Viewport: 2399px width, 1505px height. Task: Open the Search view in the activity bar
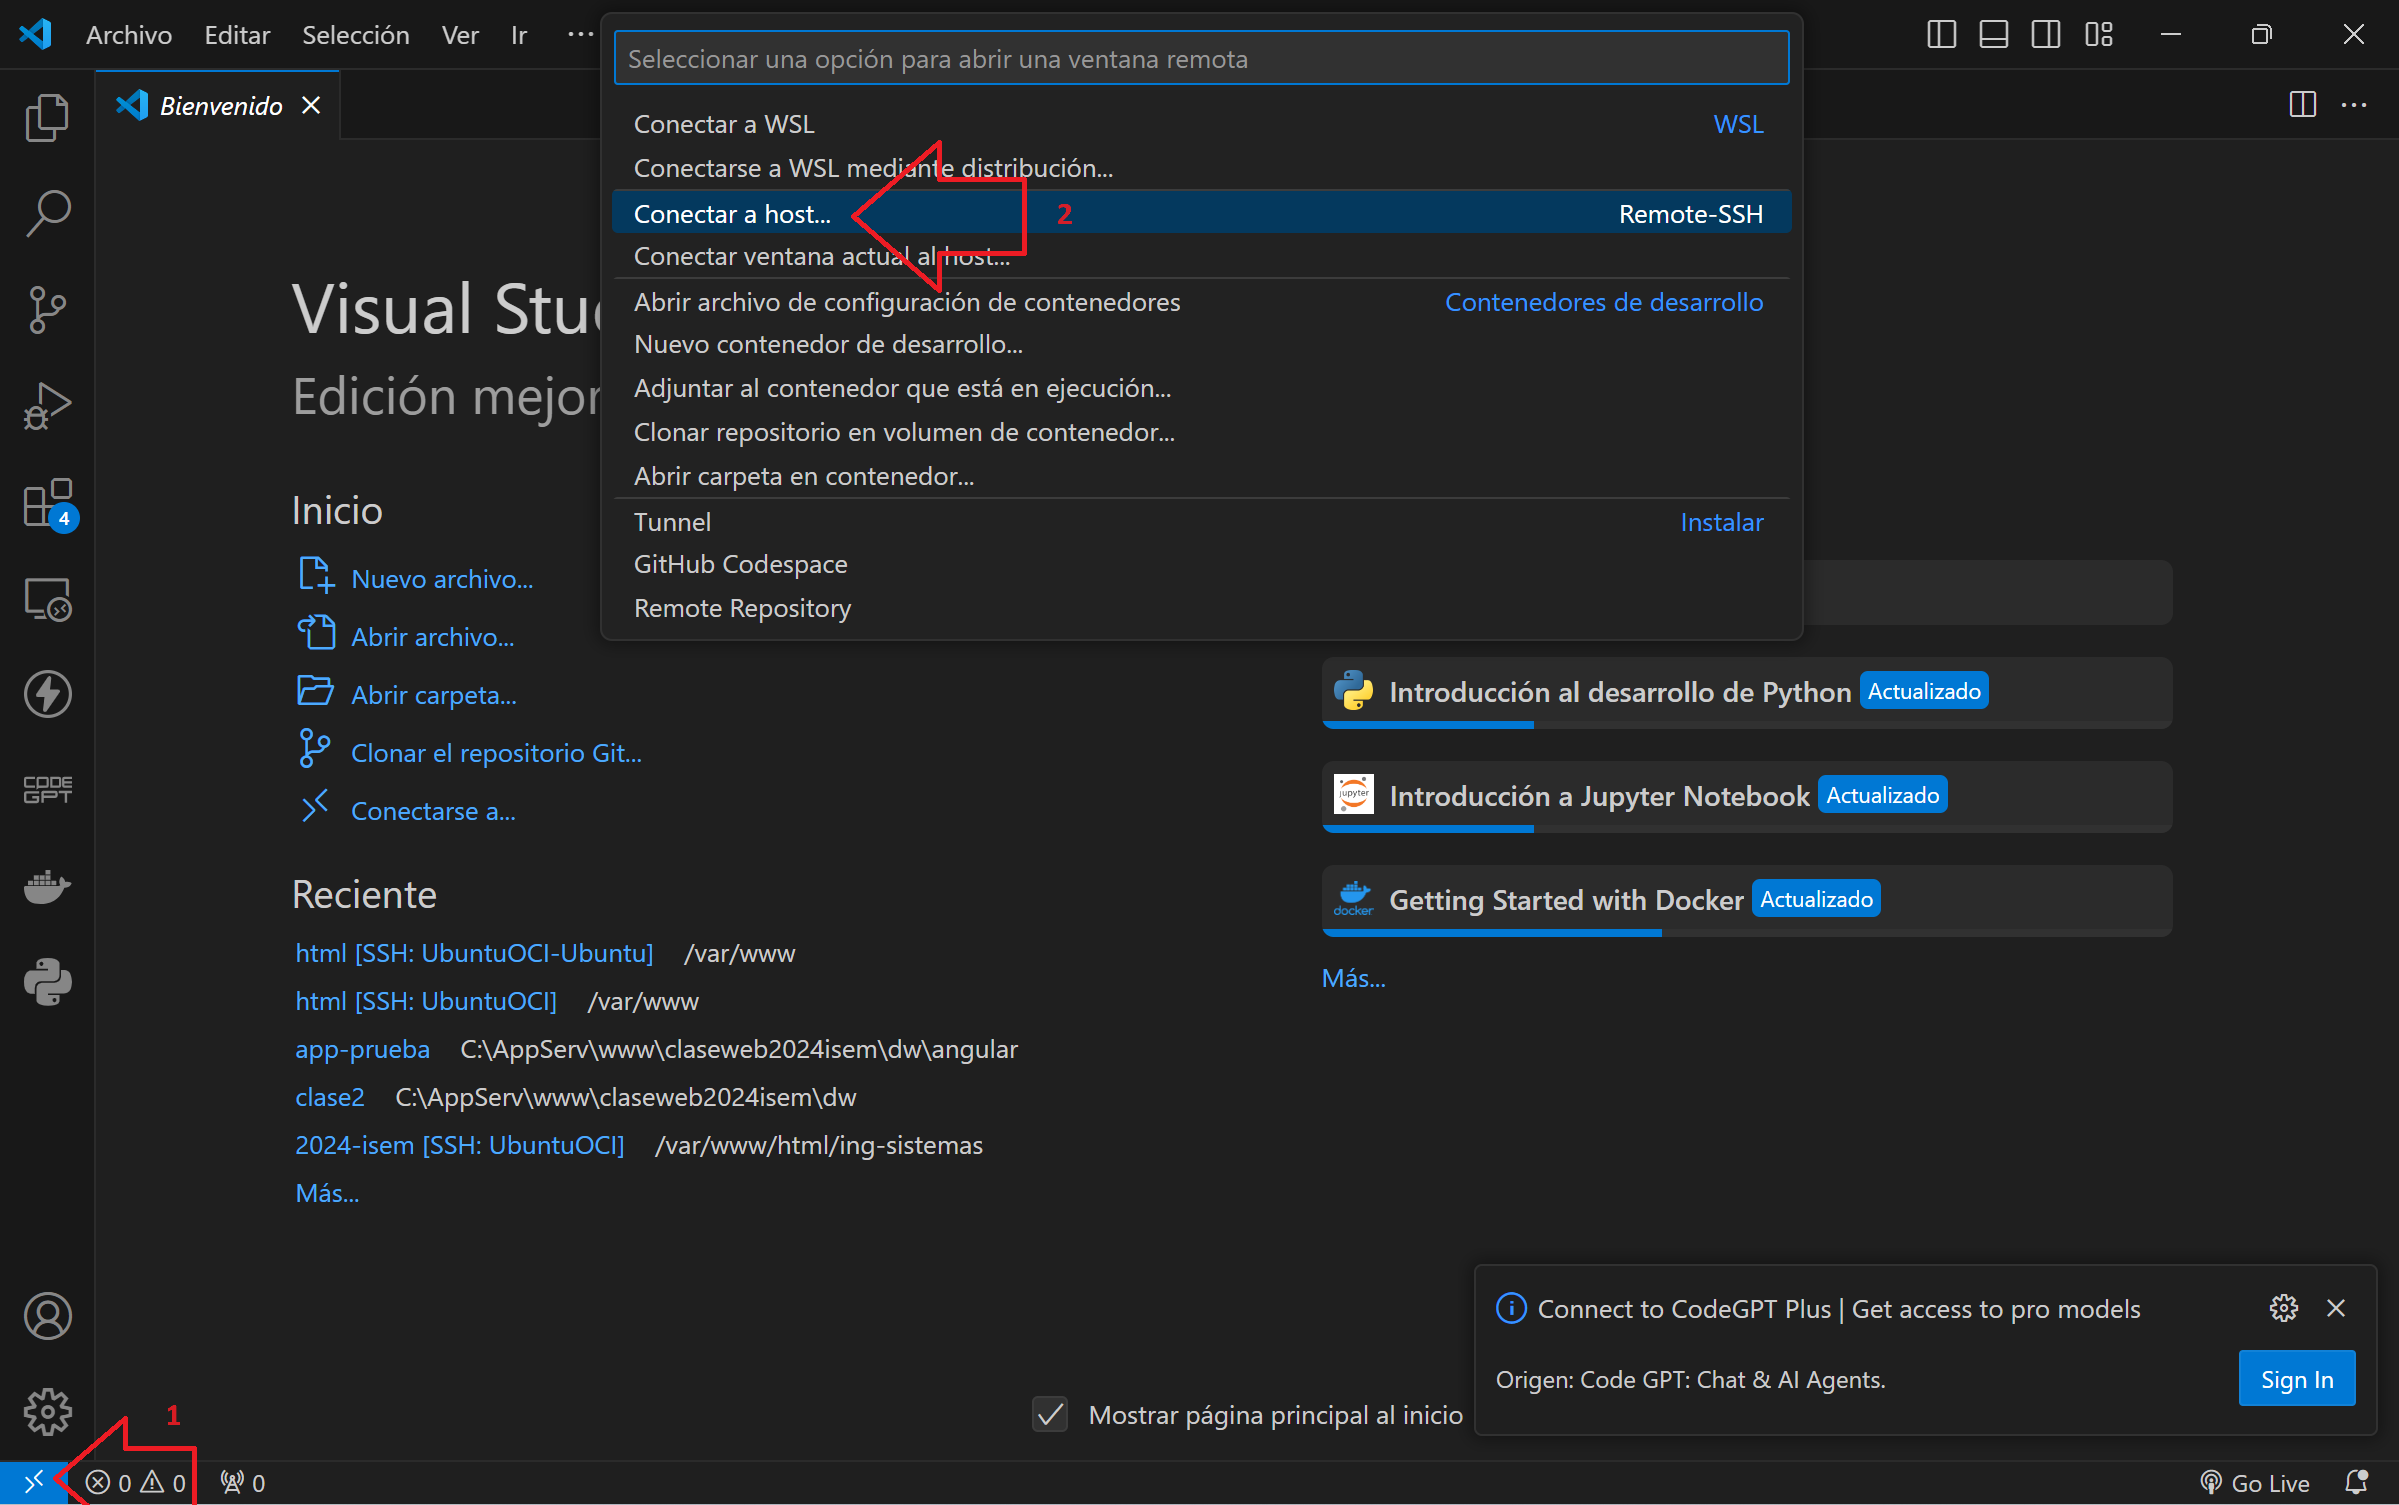[x=47, y=213]
